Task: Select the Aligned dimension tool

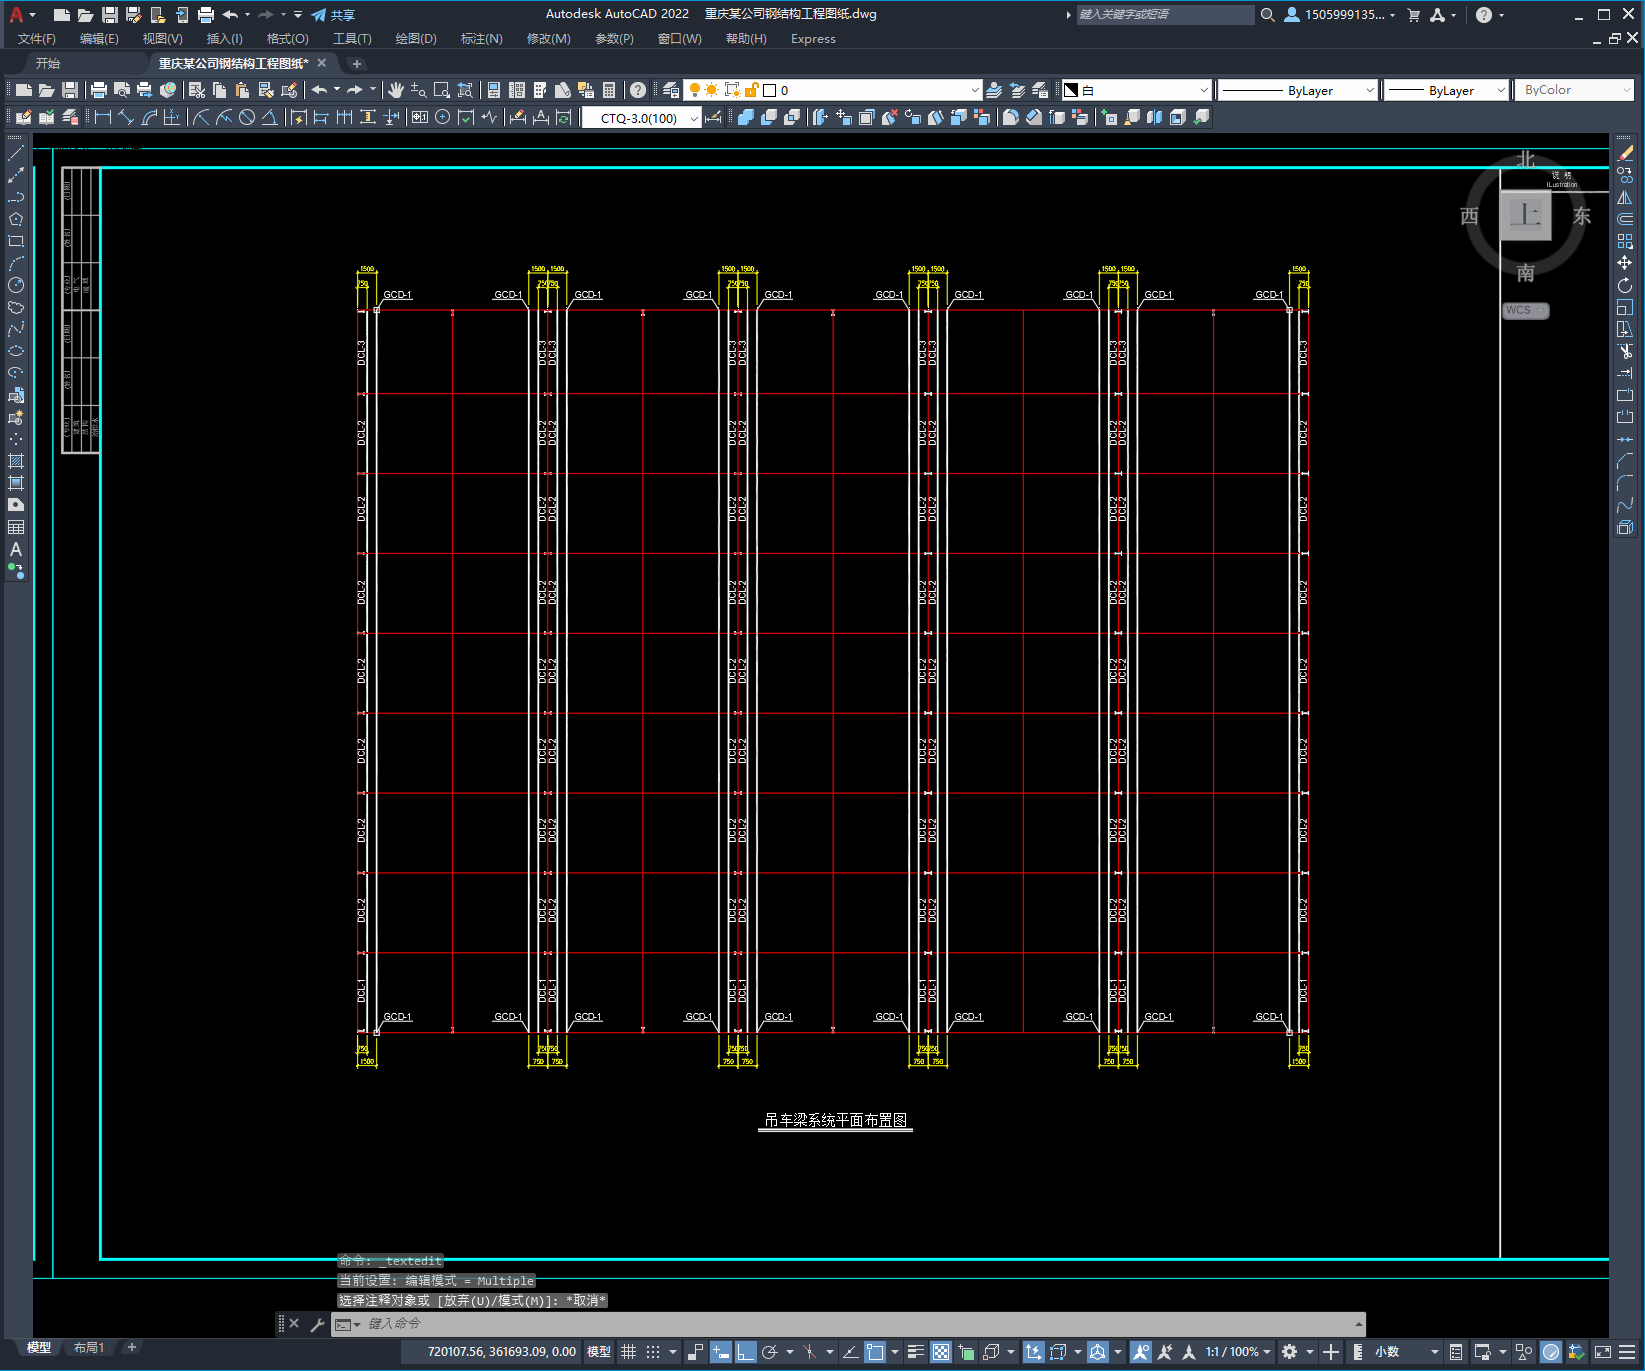Action: tap(125, 118)
